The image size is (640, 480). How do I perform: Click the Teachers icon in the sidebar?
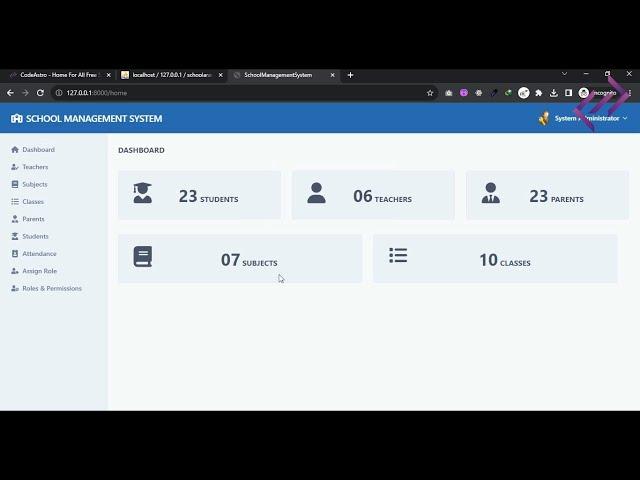pyautogui.click(x=15, y=167)
